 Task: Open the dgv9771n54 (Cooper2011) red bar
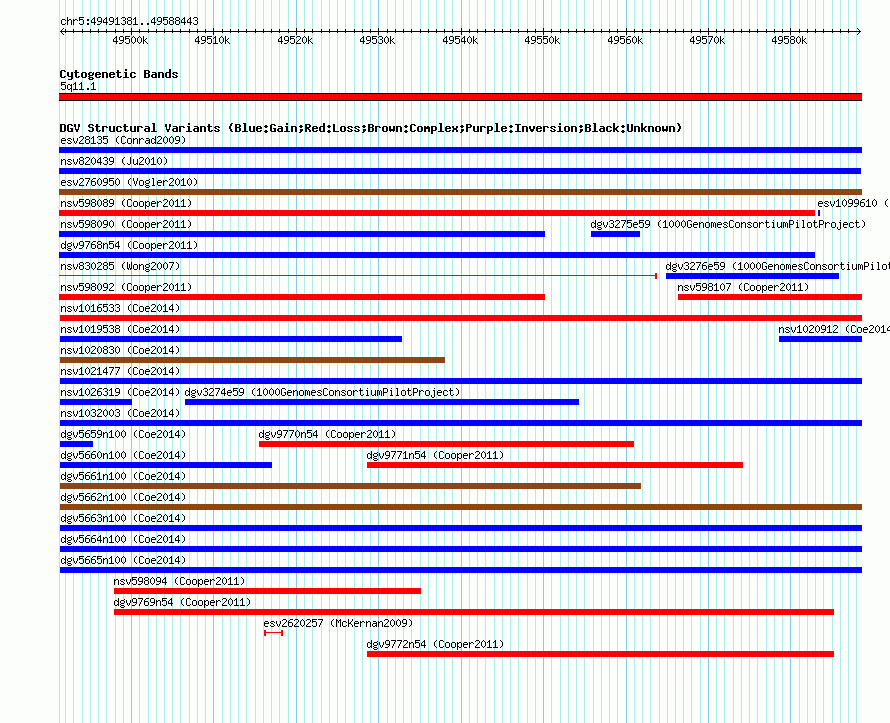(x=555, y=465)
